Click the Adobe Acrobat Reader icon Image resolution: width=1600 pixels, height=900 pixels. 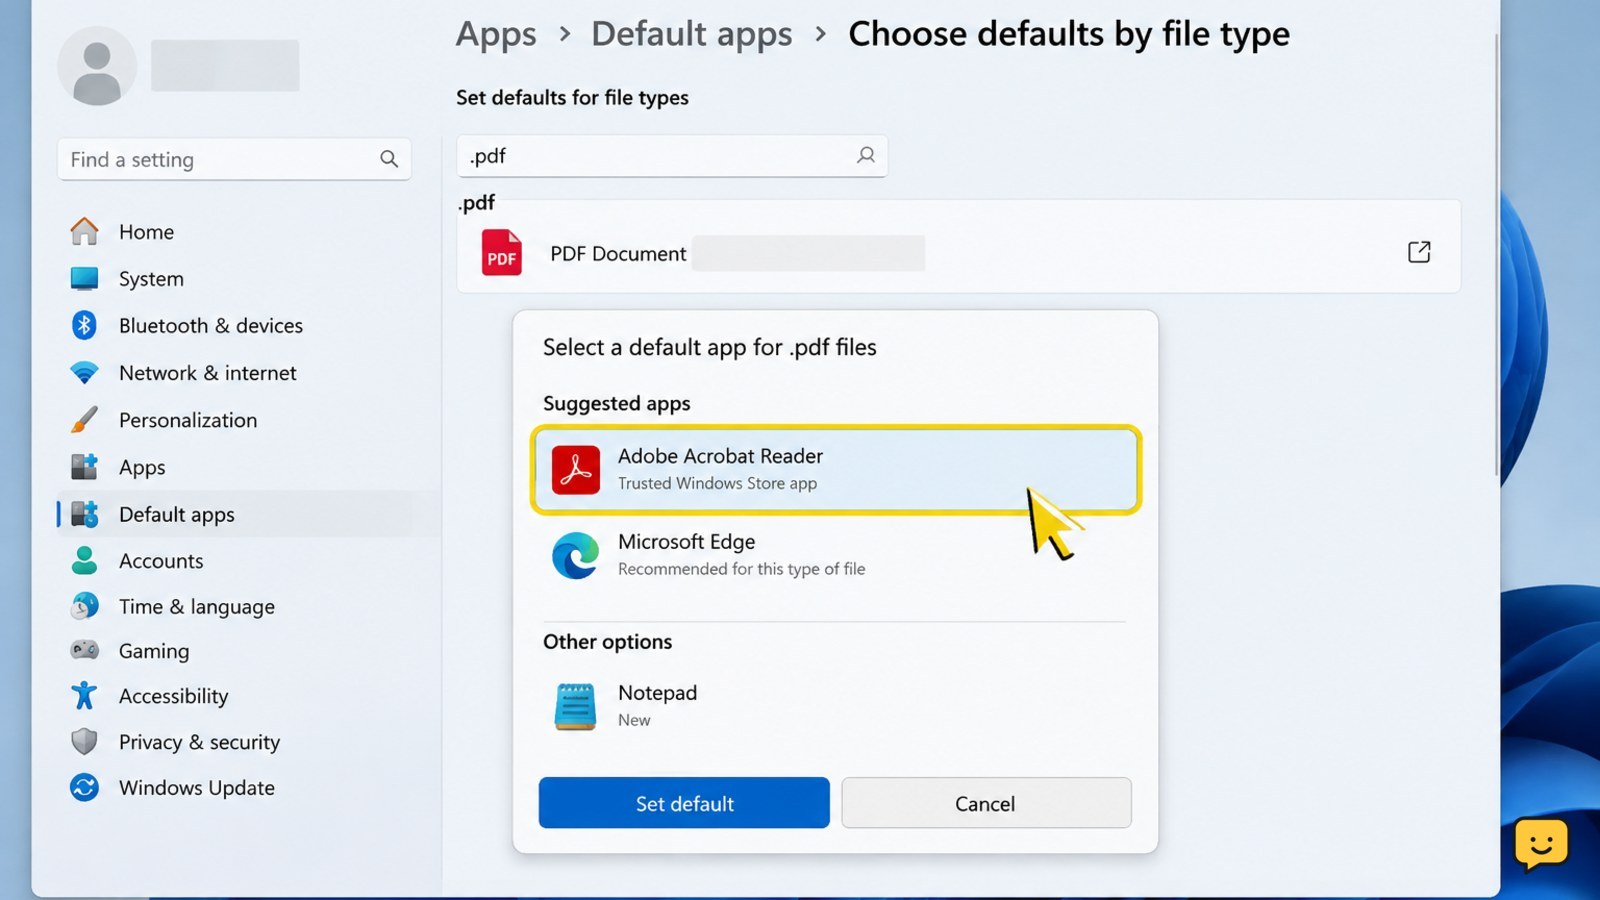tap(576, 470)
